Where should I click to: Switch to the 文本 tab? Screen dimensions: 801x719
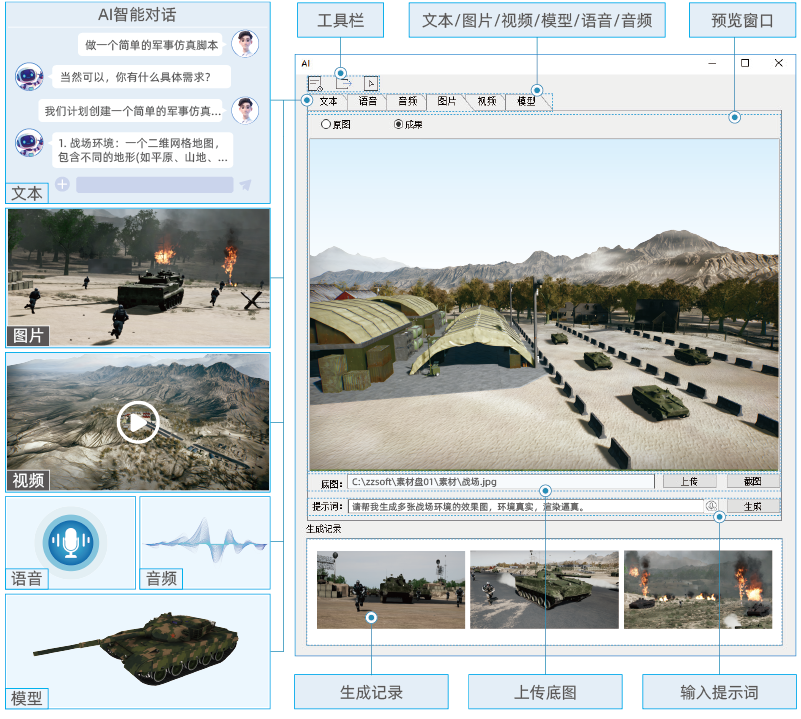(x=328, y=101)
